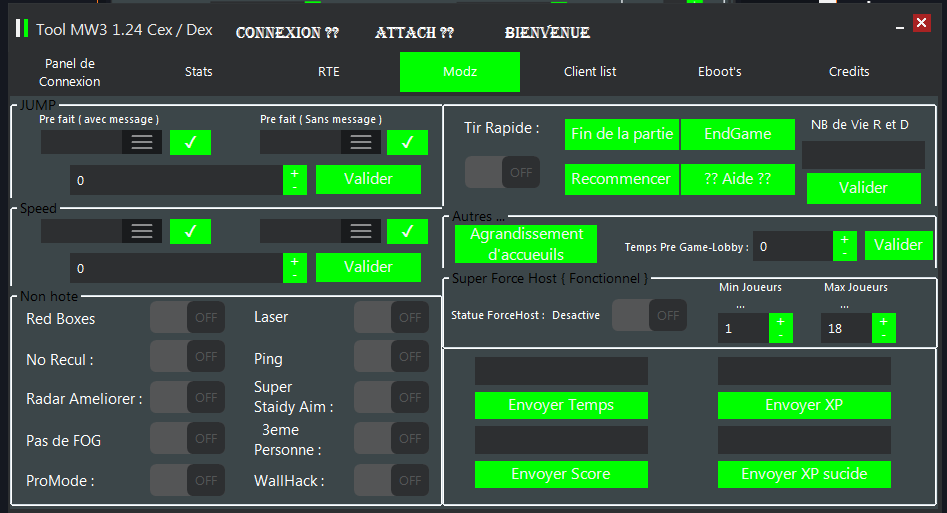
Task: Click CONNEXION ?? status label
Action: click(287, 33)
